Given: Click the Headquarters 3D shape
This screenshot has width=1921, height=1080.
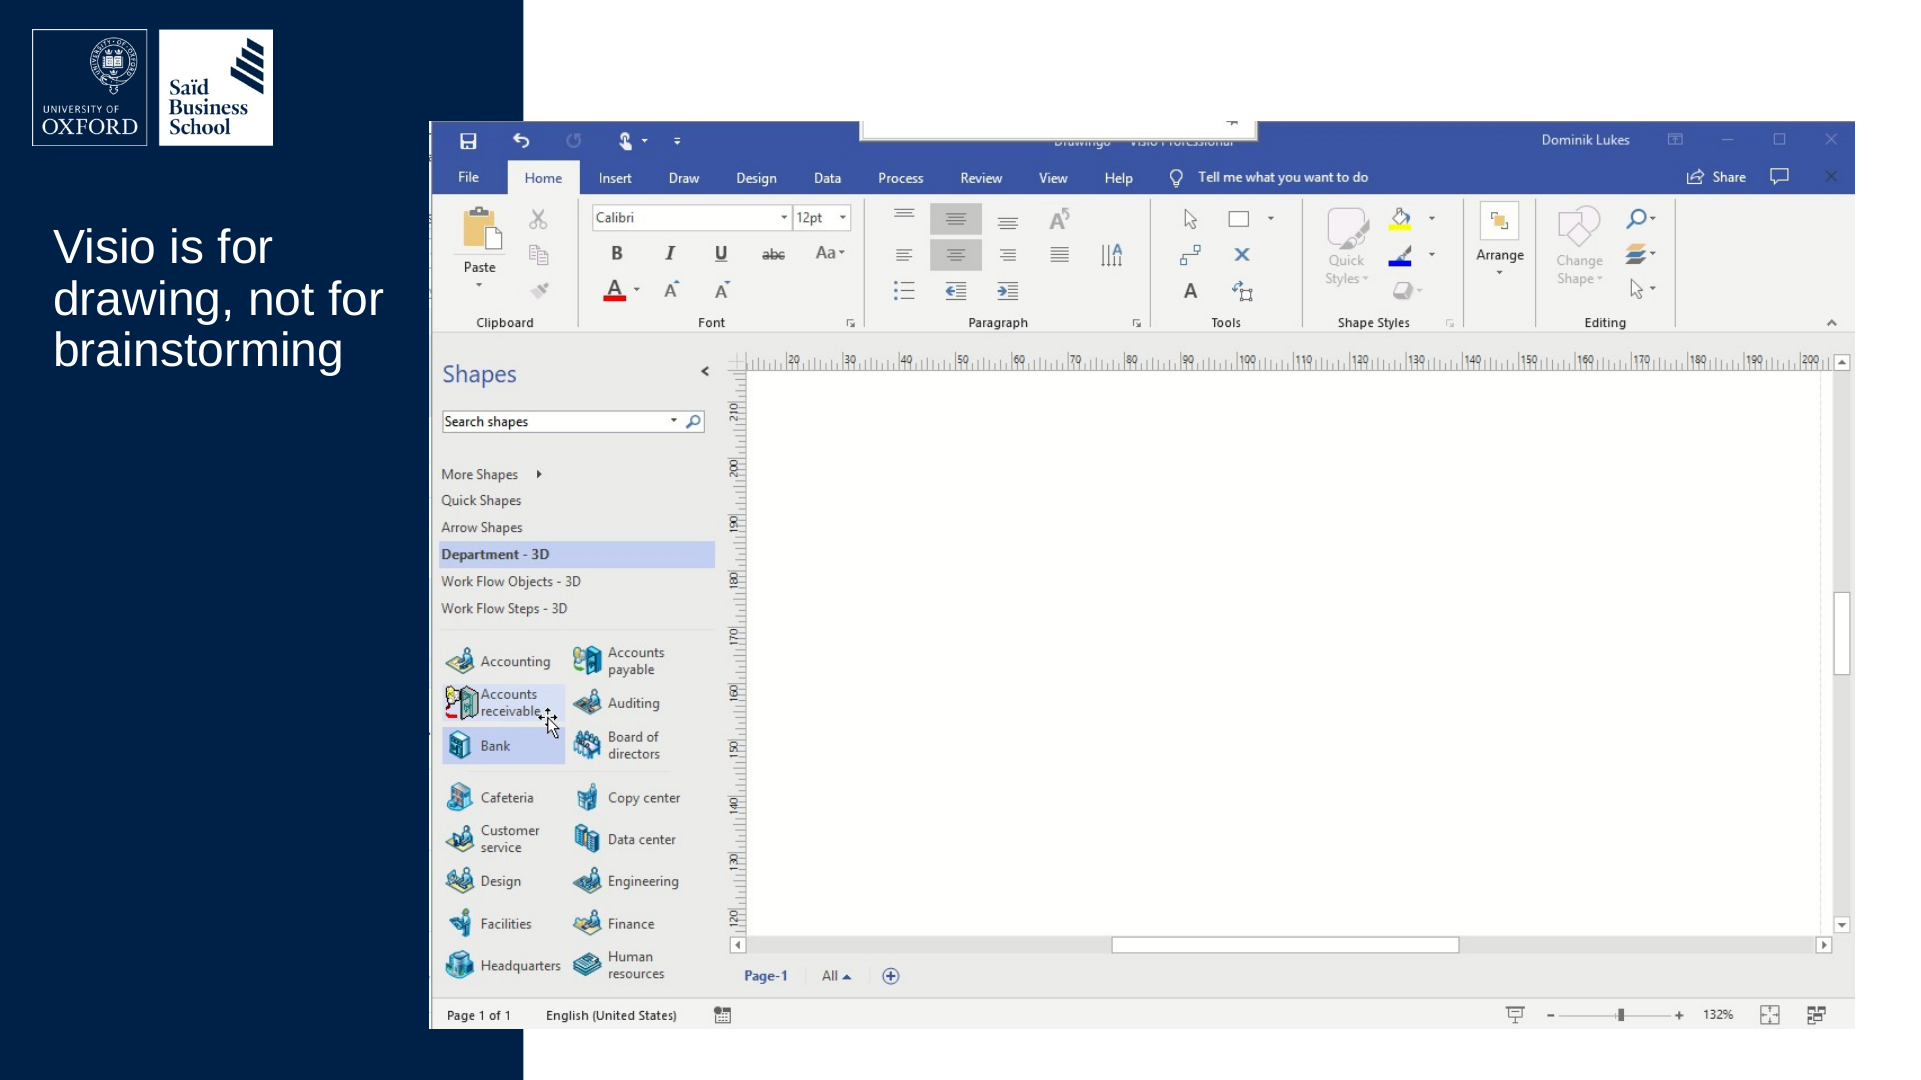Looking at the screenshot, I should coord(503,965).
